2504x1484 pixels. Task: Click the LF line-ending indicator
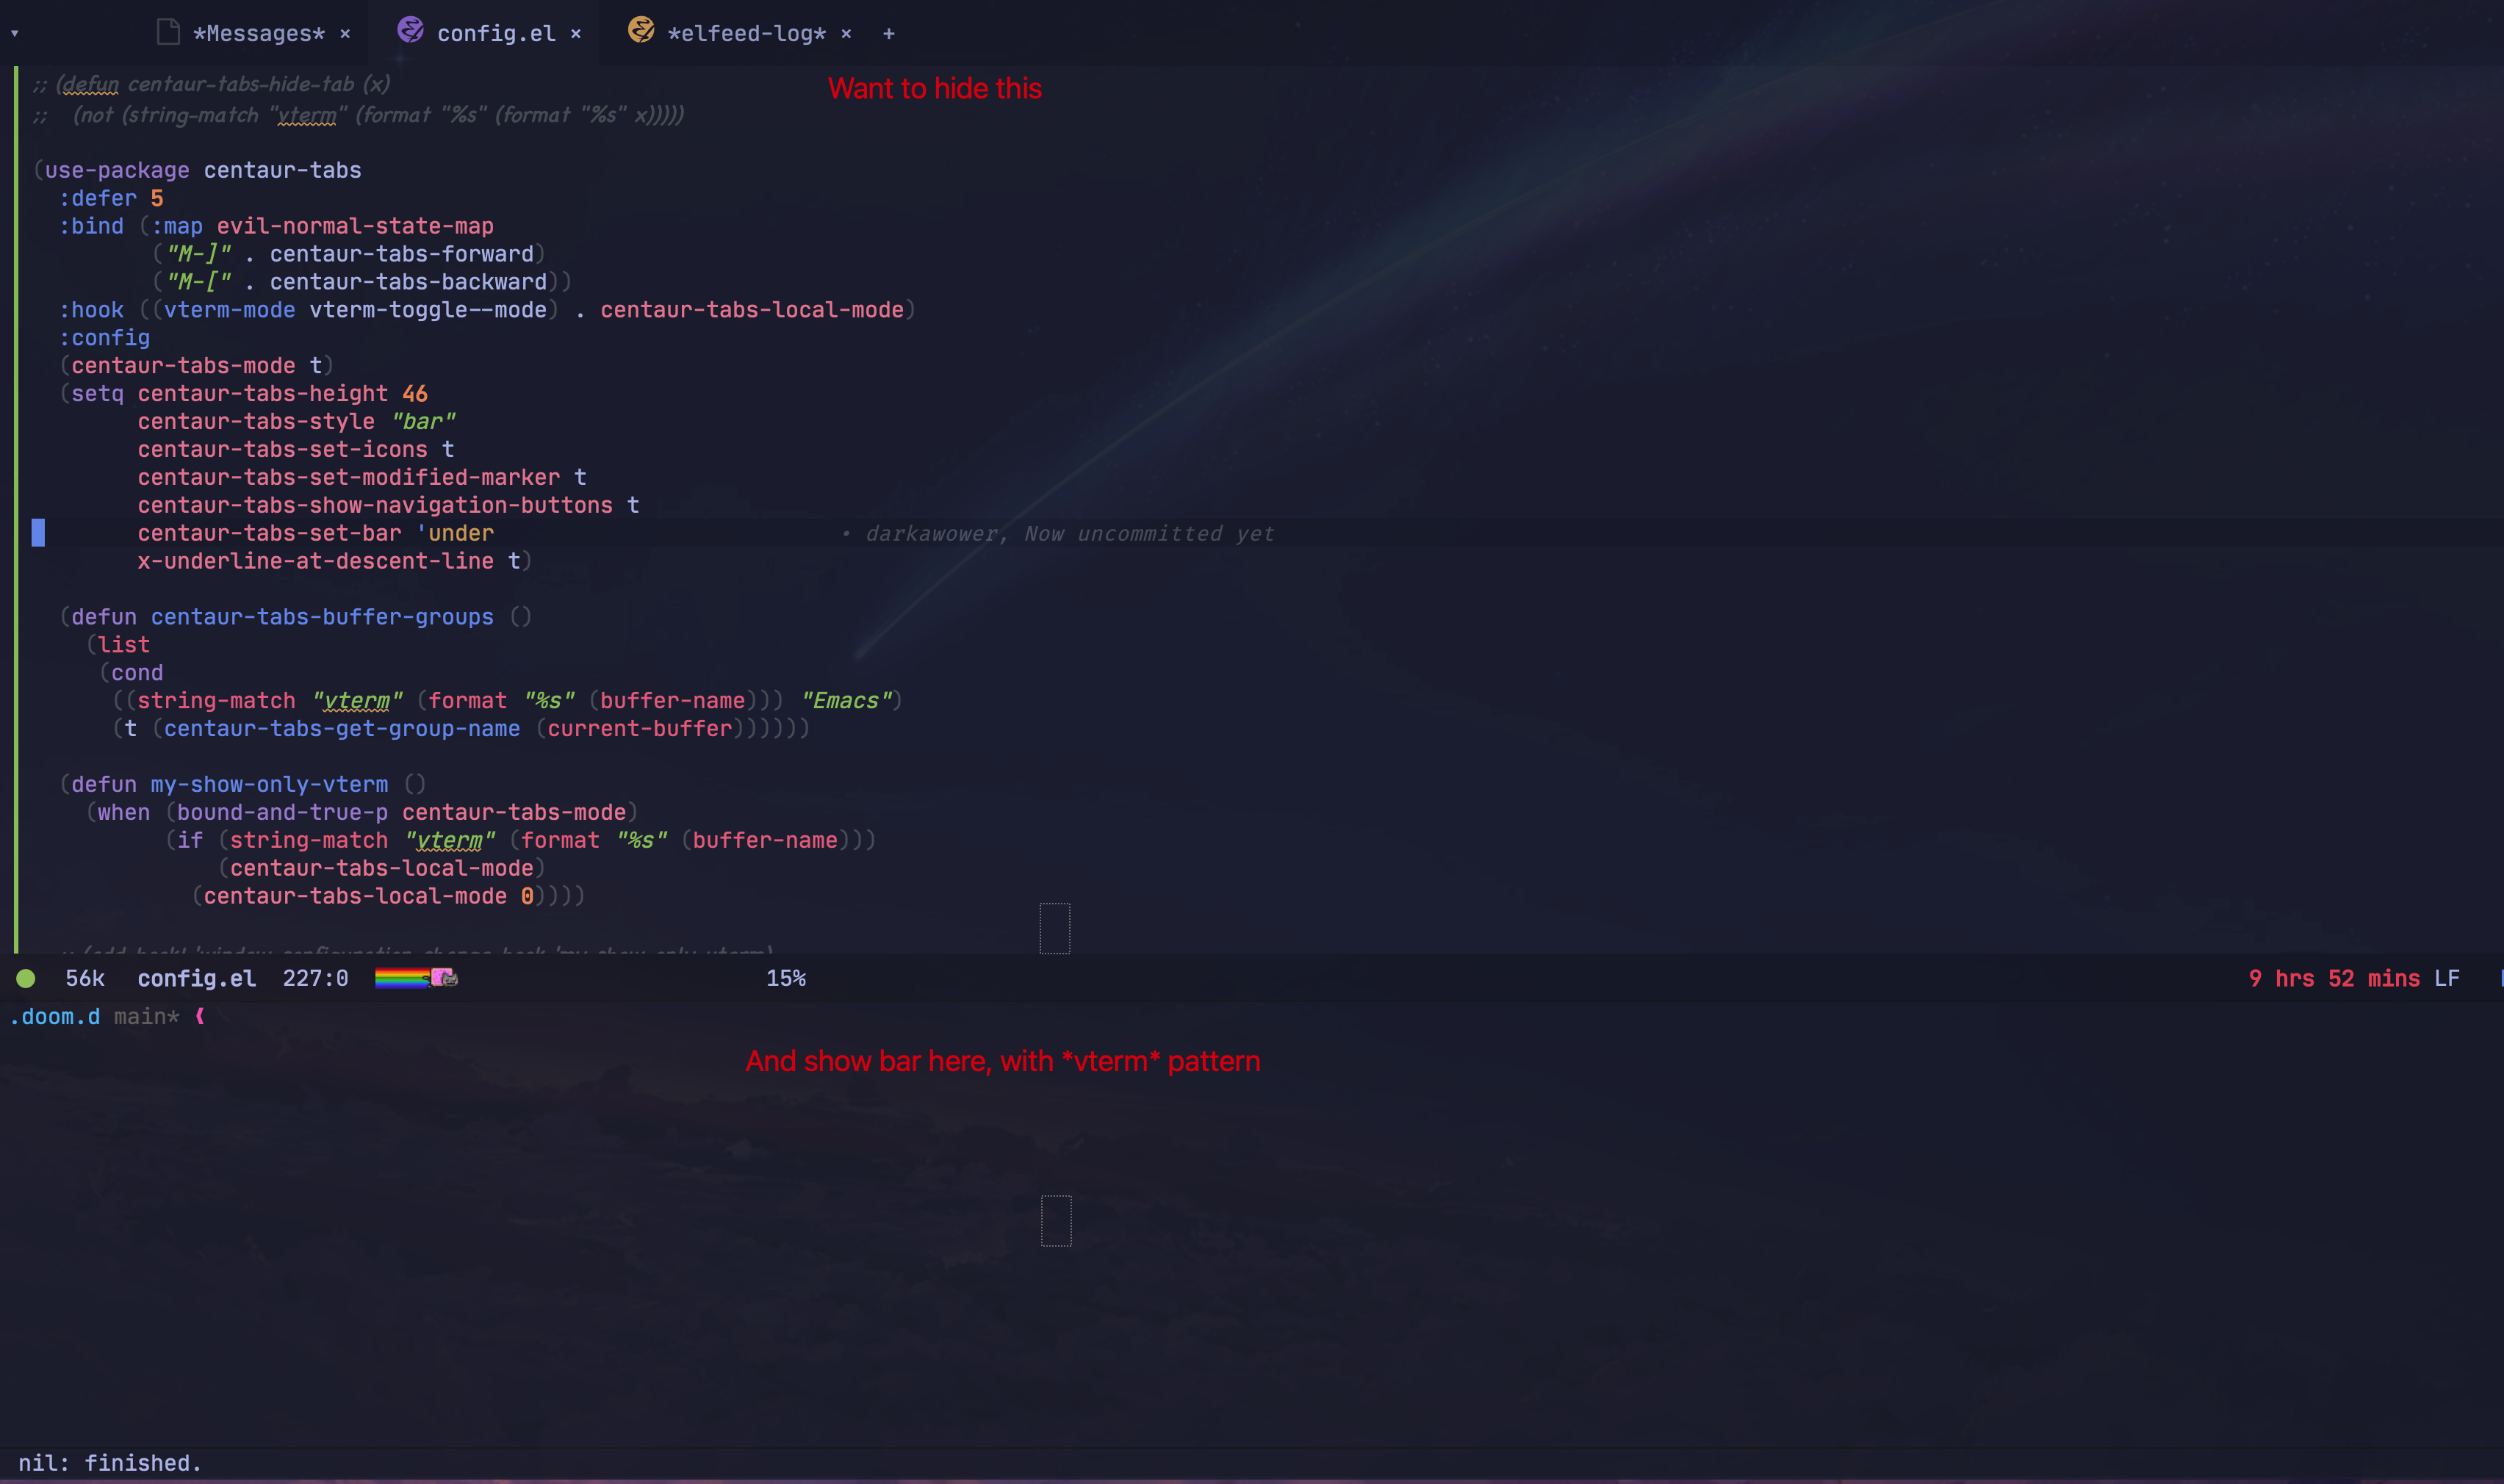coord(2447,978)
